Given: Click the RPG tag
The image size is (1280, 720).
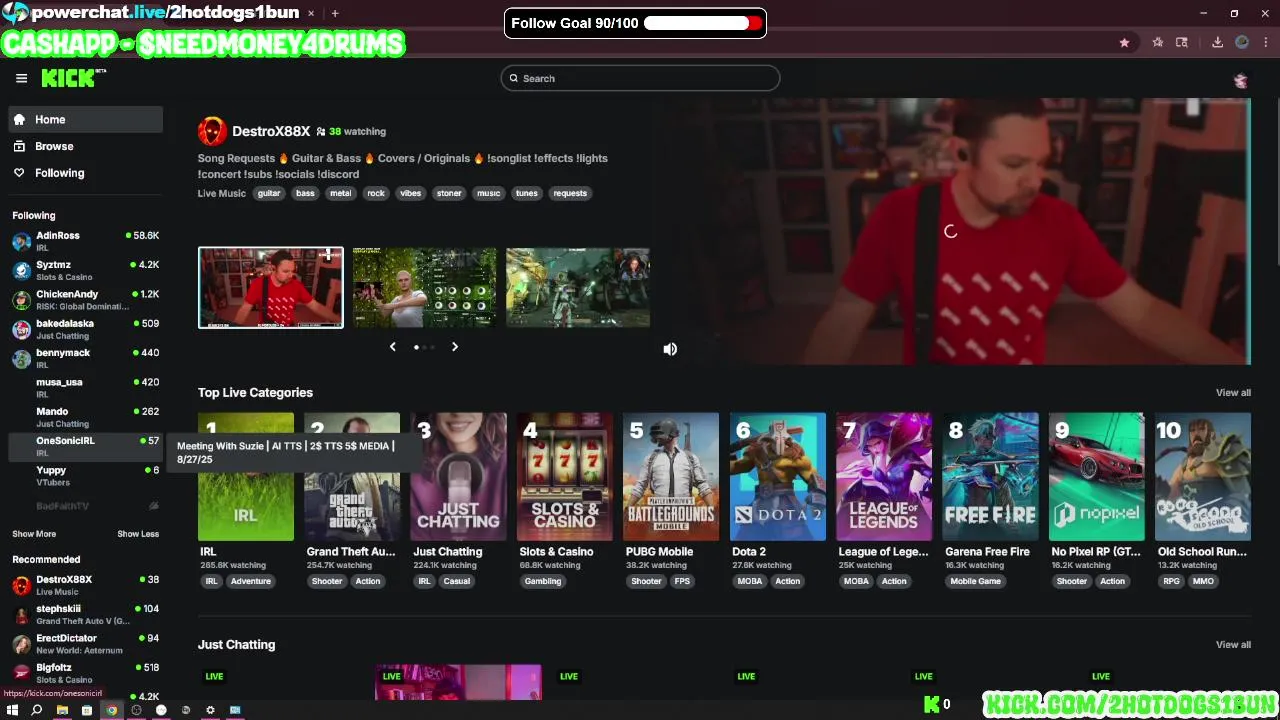Looking at the screenshot, I should (x=1171, y=581).
